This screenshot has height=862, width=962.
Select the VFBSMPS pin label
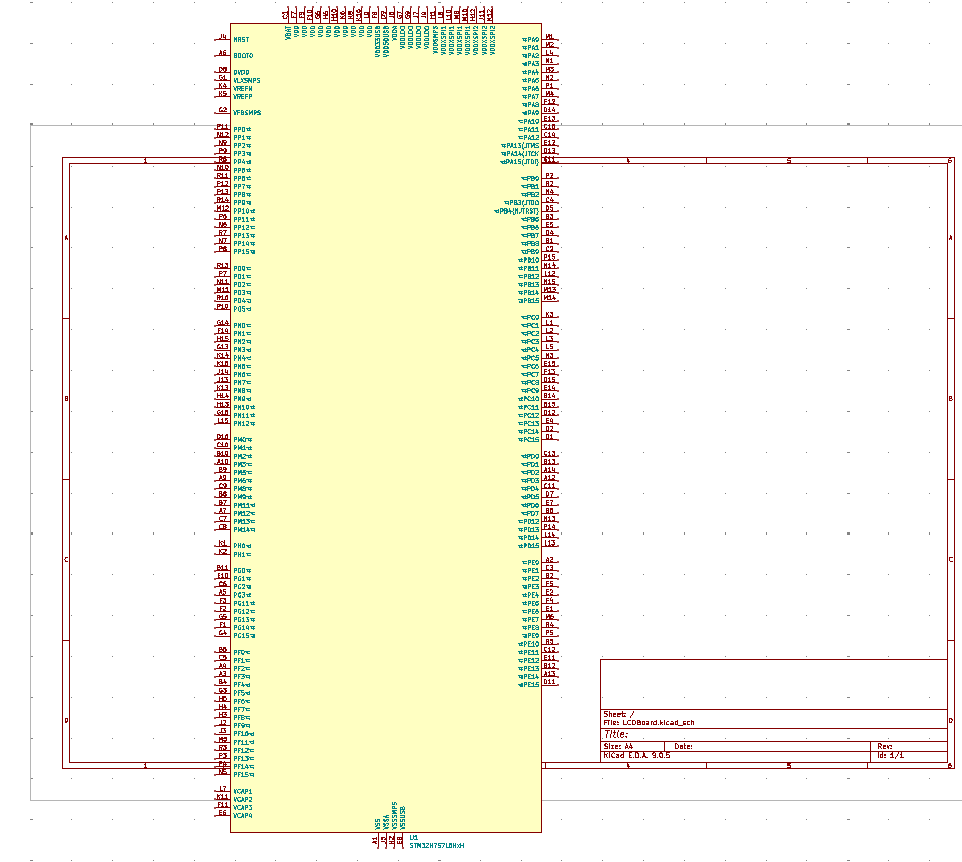coord(247,113)
